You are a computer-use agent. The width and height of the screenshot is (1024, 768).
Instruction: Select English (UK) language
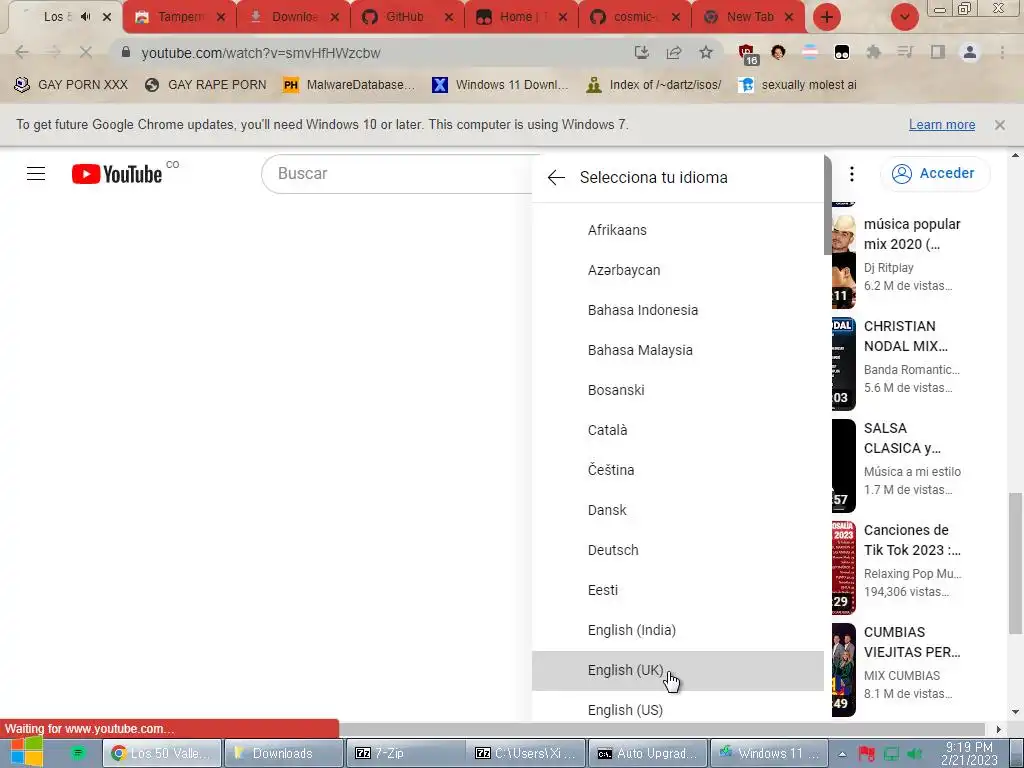tap(678, 671)
